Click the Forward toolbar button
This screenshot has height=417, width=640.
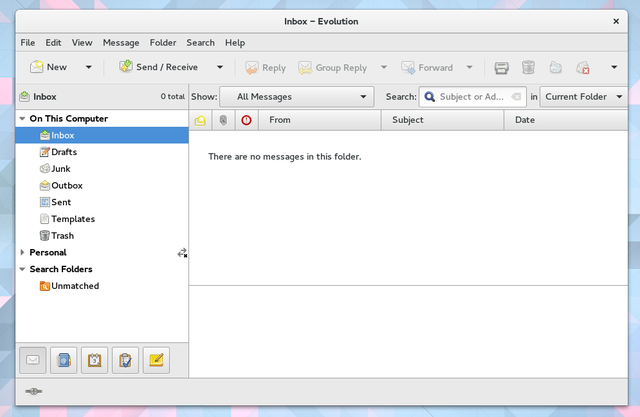coord(427,68)
